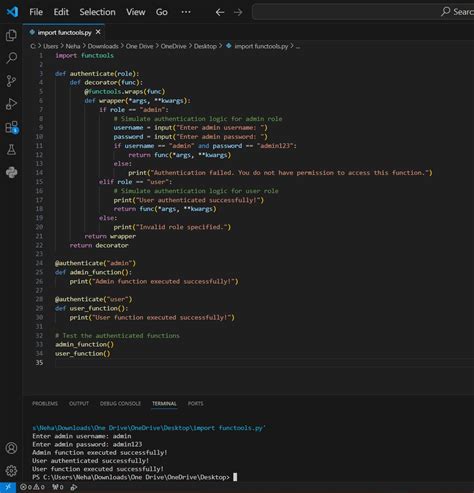Open the Testing flask view
The width and height of the screenshot is (474, 493).
tap(11, 150)
